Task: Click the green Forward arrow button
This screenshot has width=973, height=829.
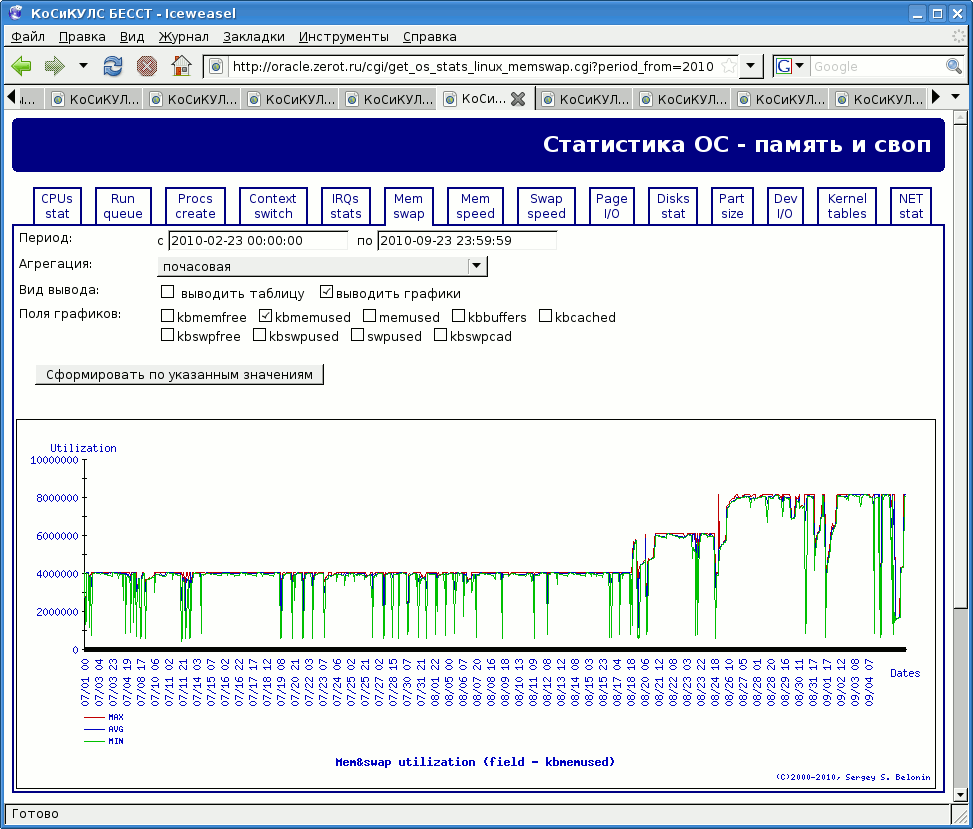Action: (x=54, y=66)
